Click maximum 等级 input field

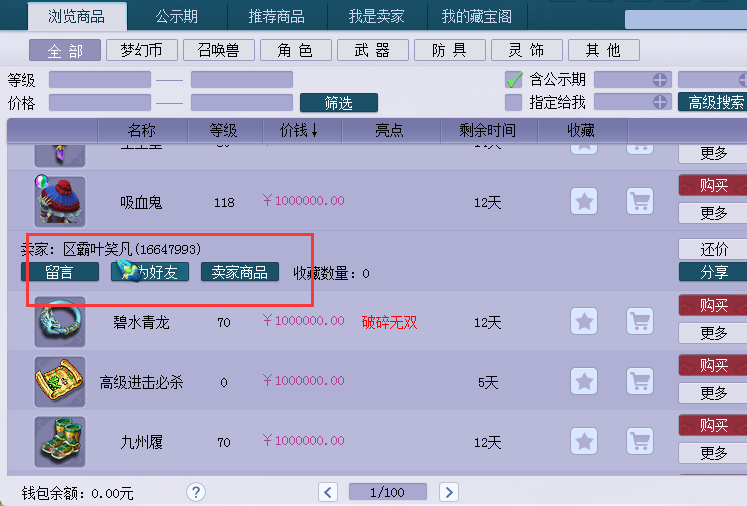click(242, 80)
